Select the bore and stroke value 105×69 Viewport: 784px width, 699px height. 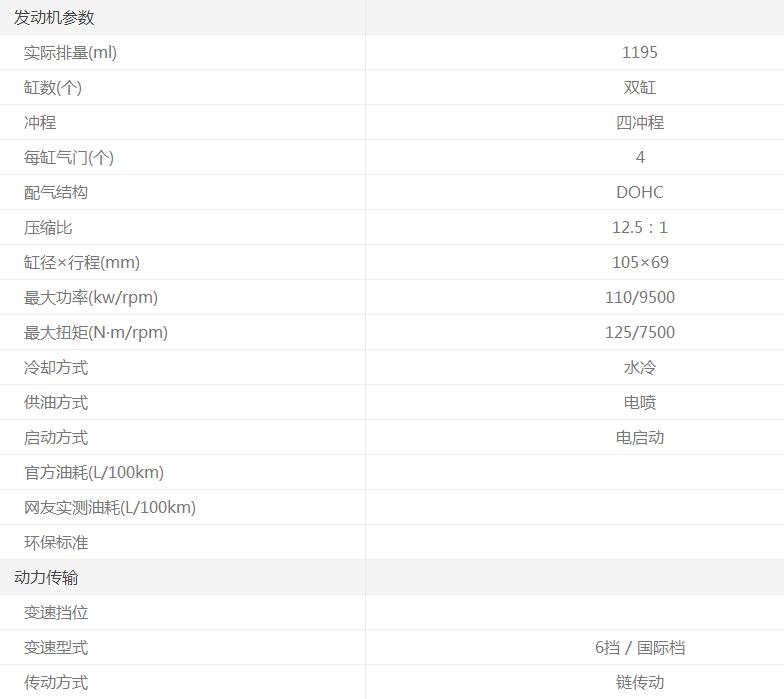(639, 263)
